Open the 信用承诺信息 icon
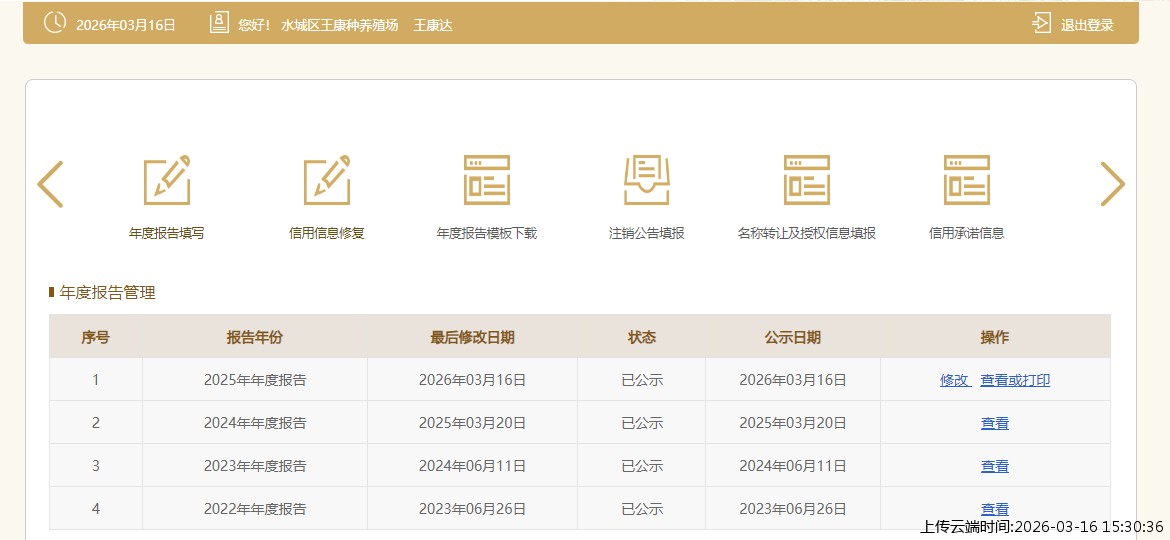 click(x=967, y=181)
